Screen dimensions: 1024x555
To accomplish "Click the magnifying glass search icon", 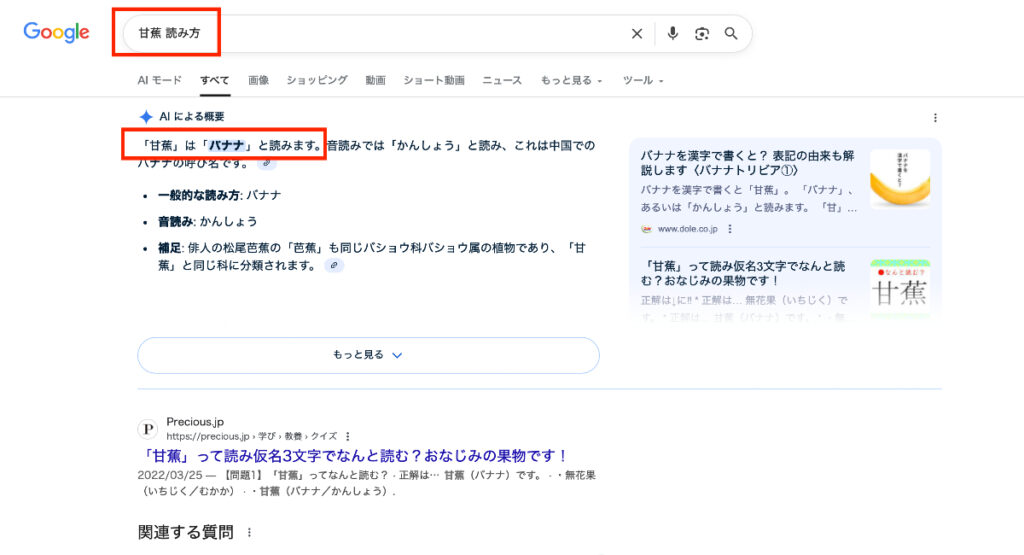I will (x=731, y=33).
